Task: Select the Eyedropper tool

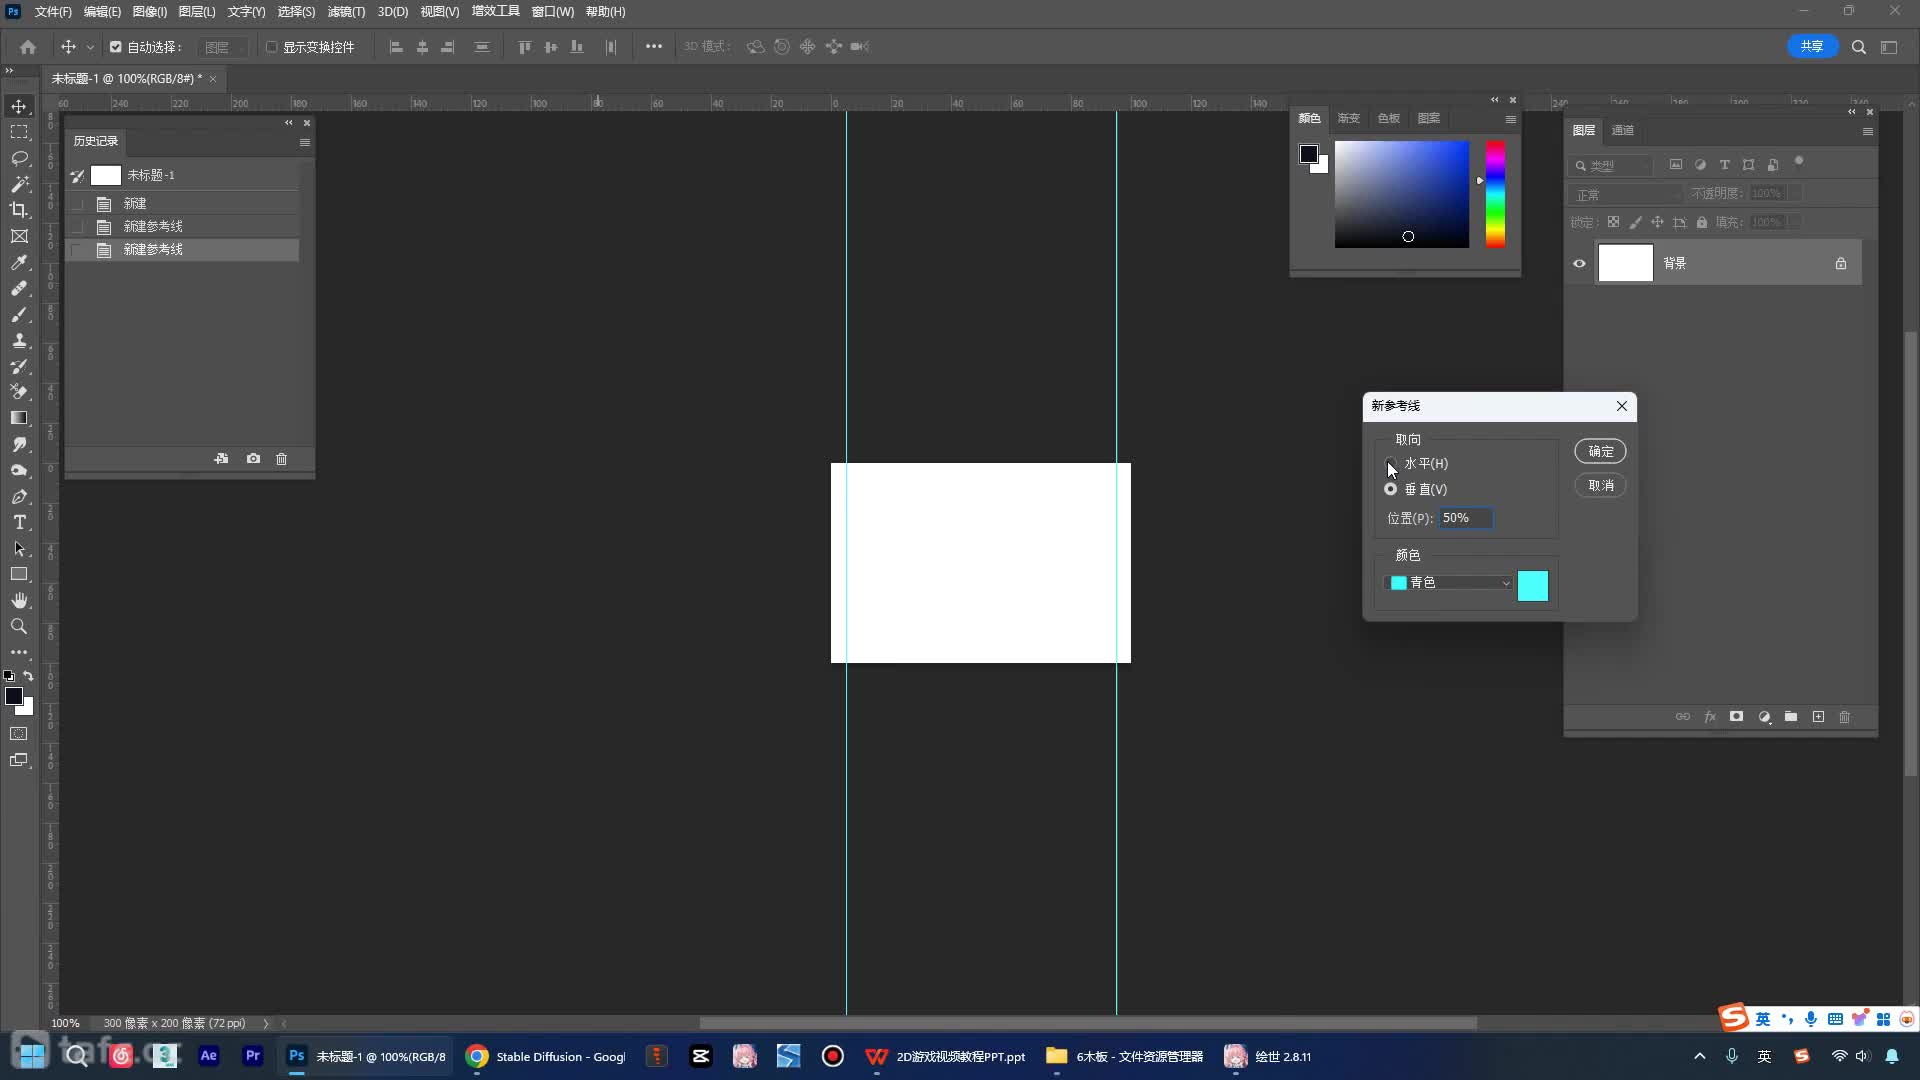Action: (x=19, y=262)
